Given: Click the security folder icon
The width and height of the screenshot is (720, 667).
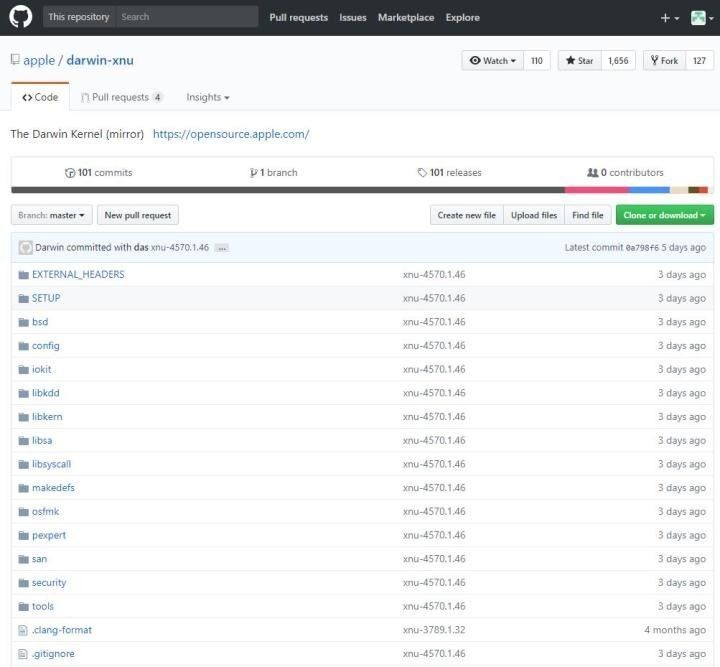Looking at the screenshot, I should [x=23, y=583].
